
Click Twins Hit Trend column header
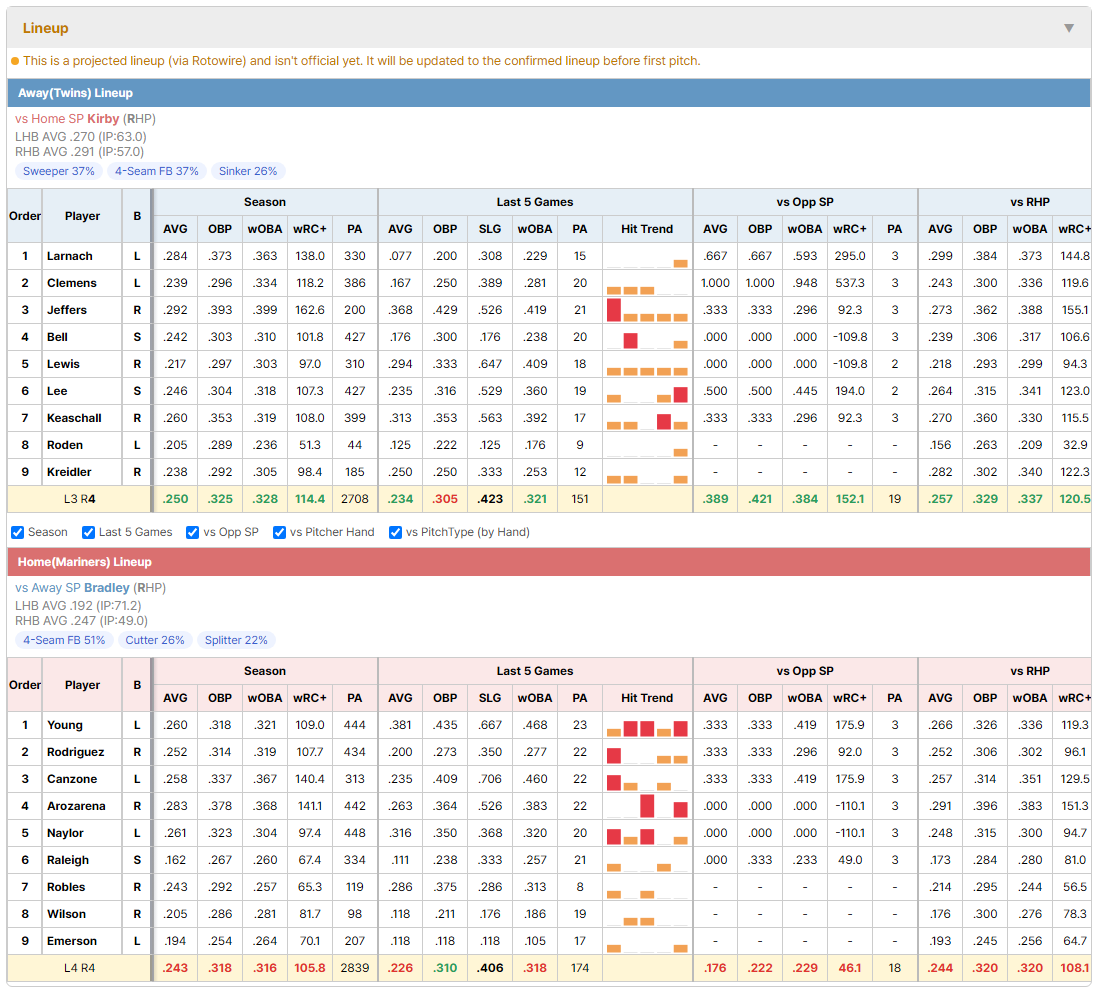647,229
